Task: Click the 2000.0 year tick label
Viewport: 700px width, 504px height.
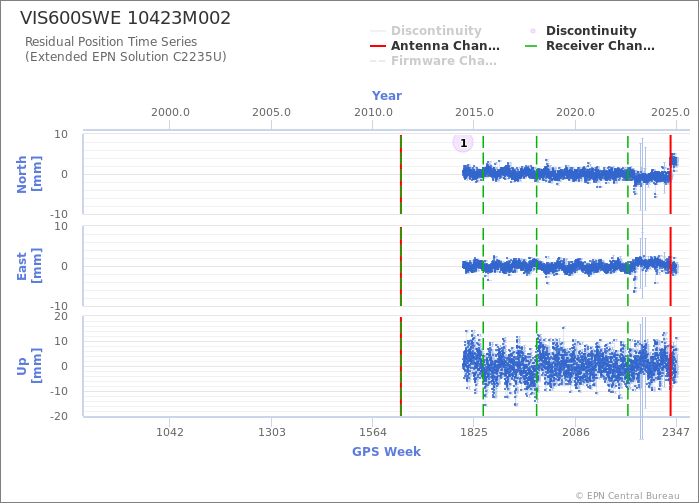Action: pos(170,112)
